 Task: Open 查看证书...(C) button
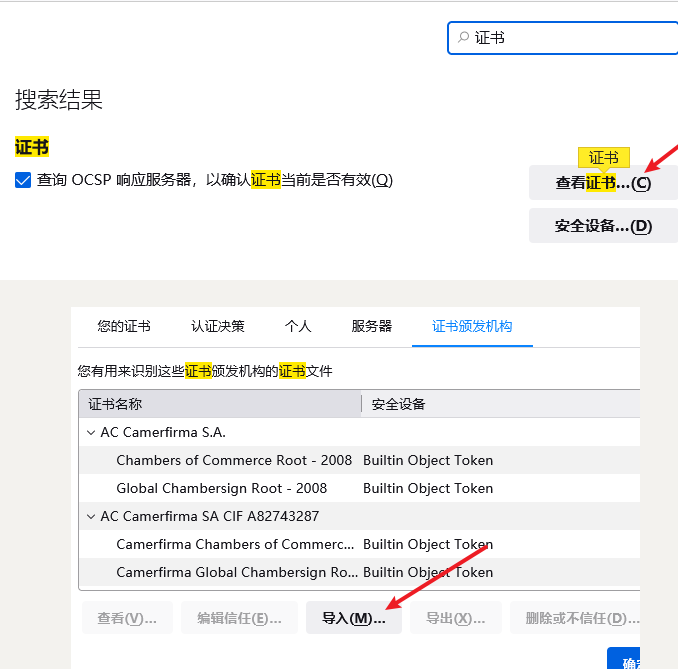[603, 183]
